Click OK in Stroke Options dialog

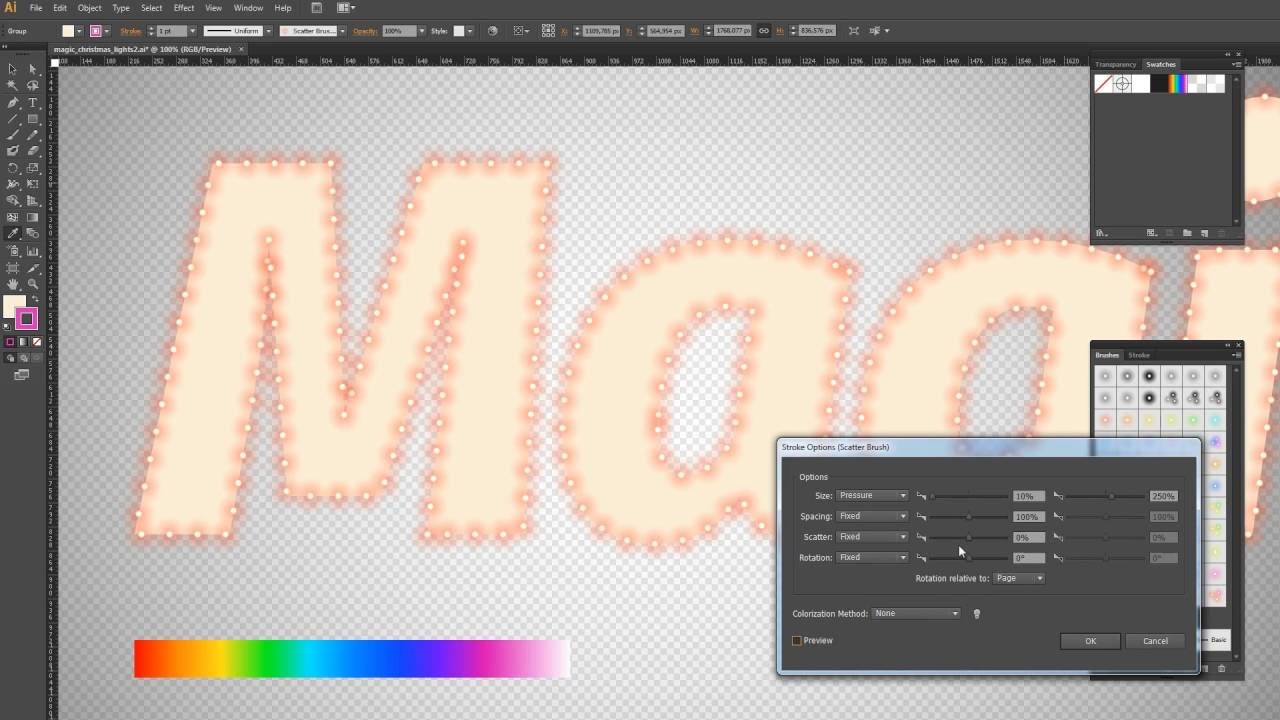point(1090,641)
